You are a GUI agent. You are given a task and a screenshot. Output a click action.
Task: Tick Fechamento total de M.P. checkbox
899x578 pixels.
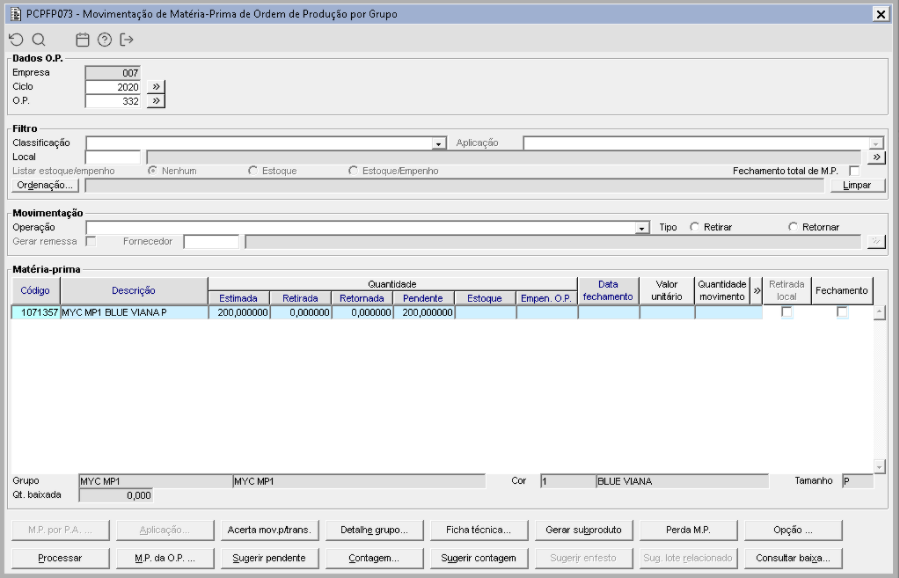tap(854, 171)
